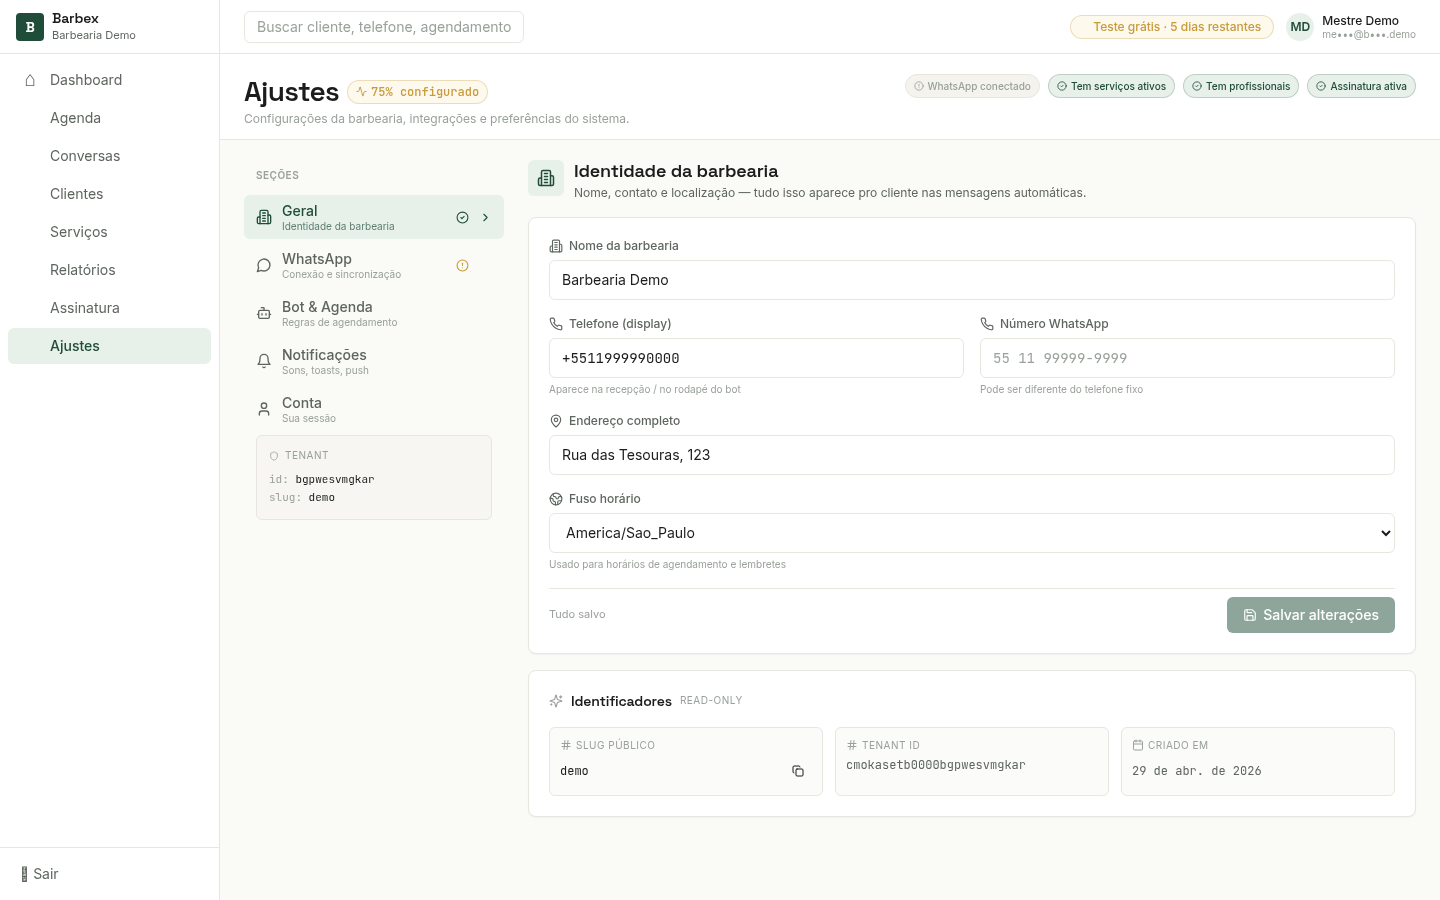Click the Tem profissionais chip
The height and width of the screenshot is (900, 1440).
[x=1241, y=86]
